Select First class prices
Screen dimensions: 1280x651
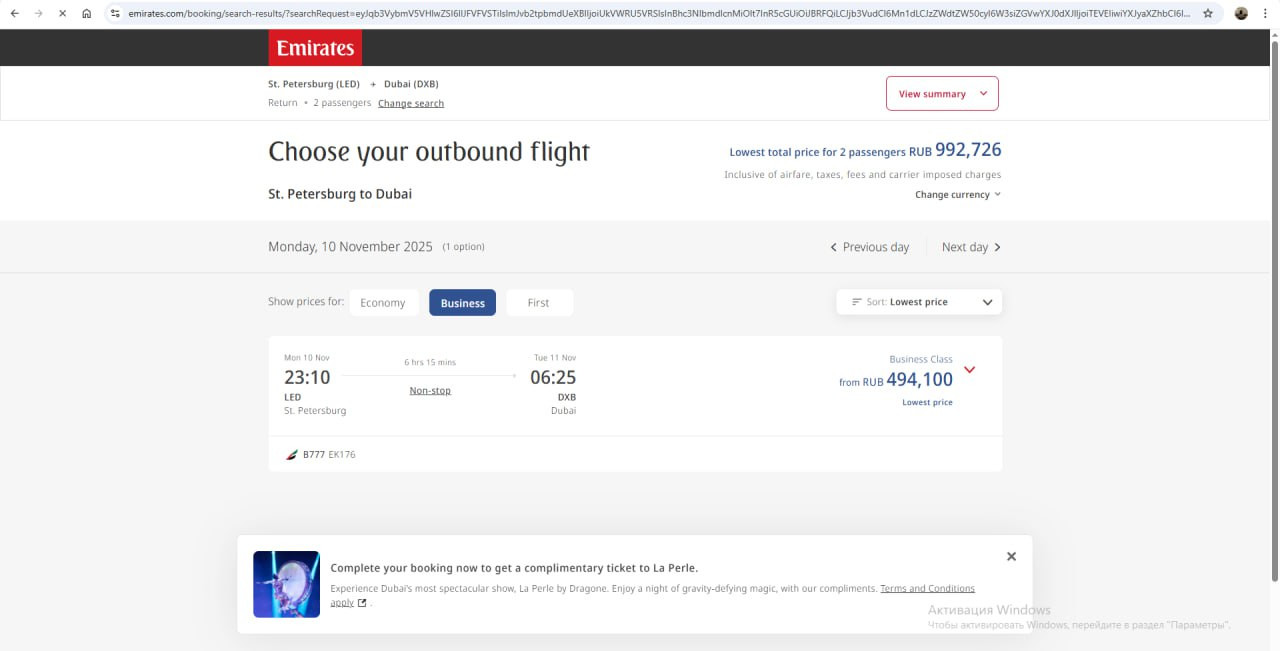tap(539, 303)
